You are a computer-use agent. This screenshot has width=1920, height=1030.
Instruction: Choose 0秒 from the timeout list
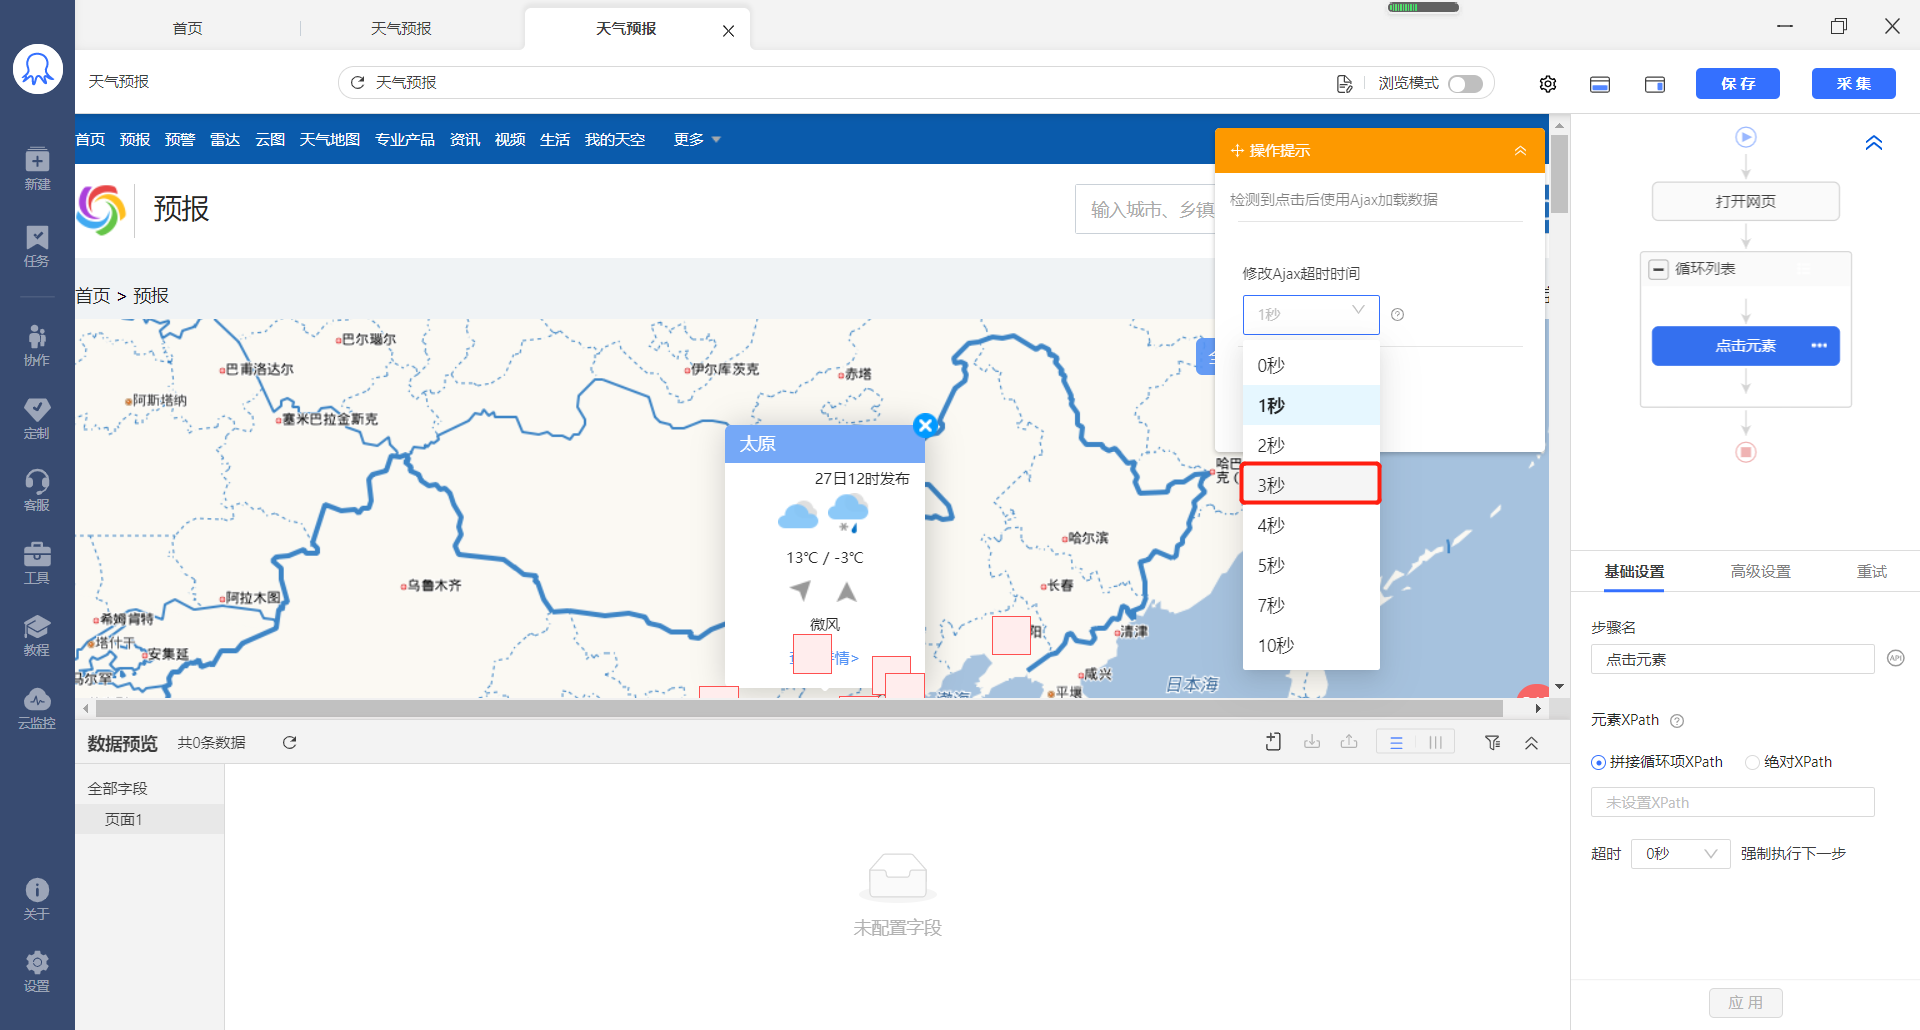(1311, 365)
